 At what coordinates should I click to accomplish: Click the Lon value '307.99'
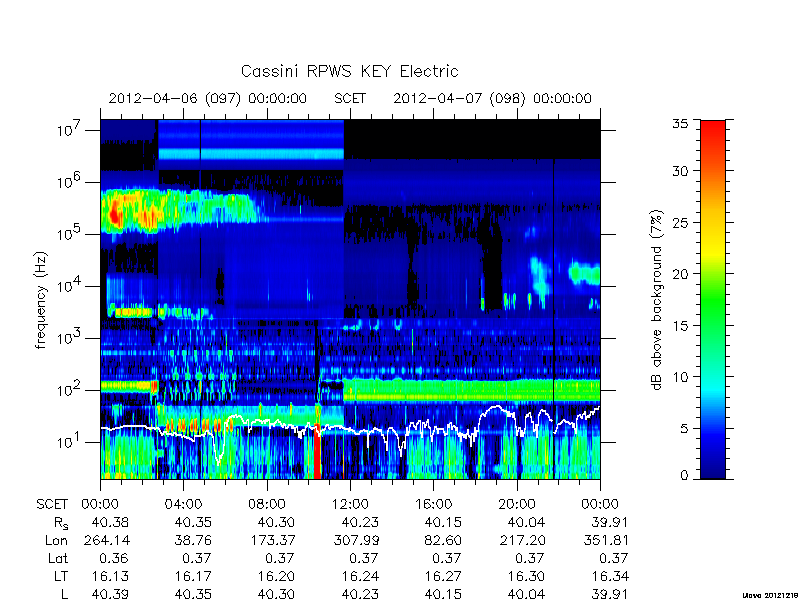point(355,540)
